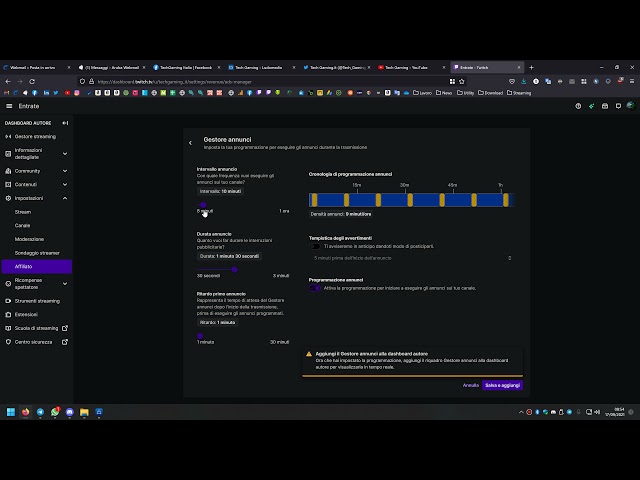
Task: Toggle Tempistica degli avvertimenti switch
Action: [x=315, y=247]
